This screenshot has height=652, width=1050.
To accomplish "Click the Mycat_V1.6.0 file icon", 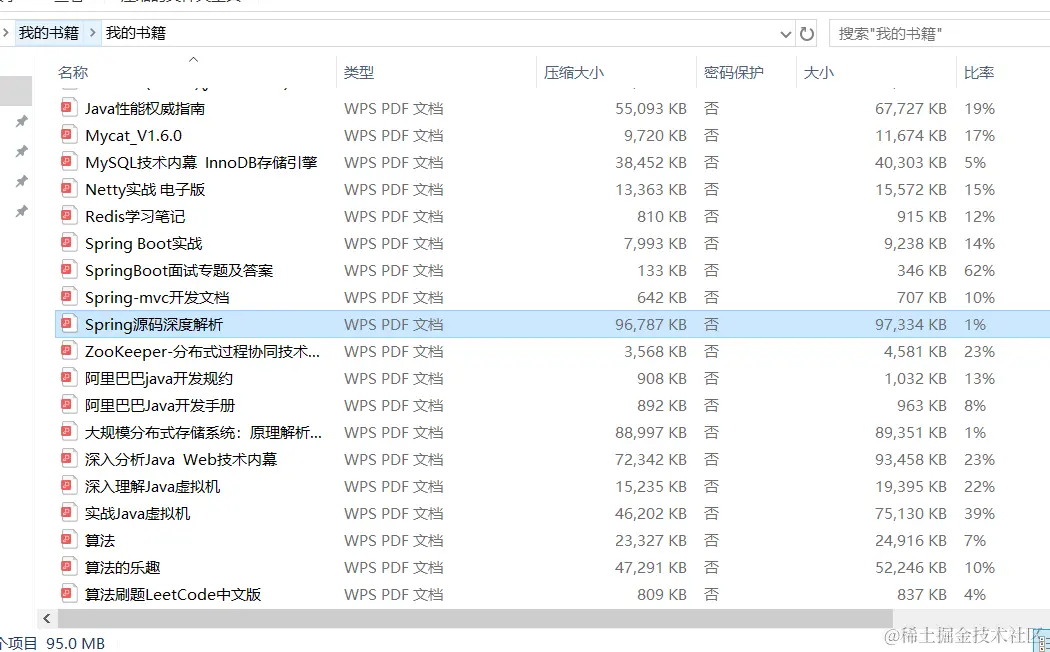I will [x=68, y=135].
